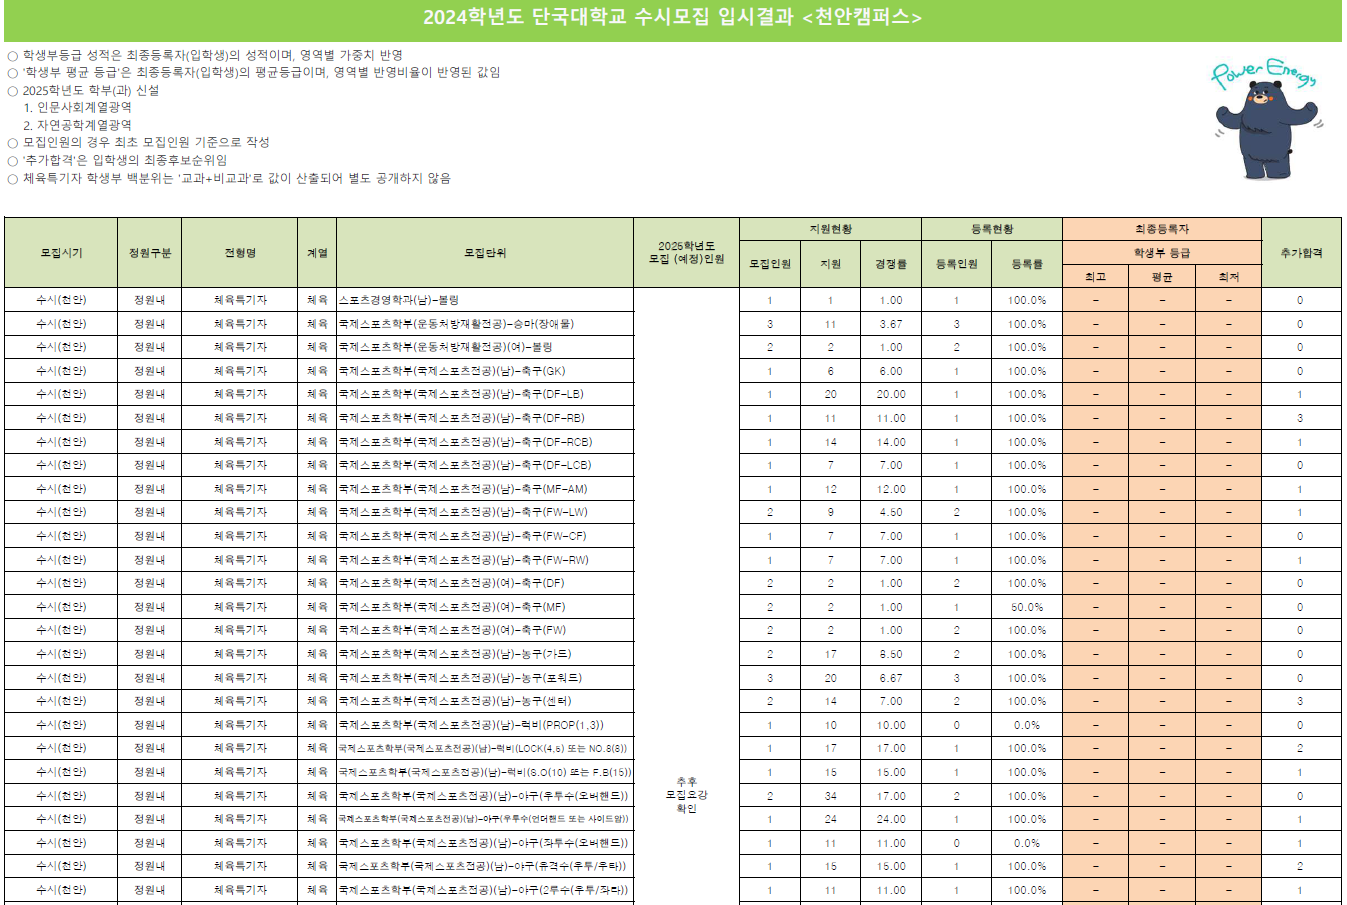Select the '모집단위' column header
The width and height of the screenshot is (1347, 905).
(x=485, y=253)
